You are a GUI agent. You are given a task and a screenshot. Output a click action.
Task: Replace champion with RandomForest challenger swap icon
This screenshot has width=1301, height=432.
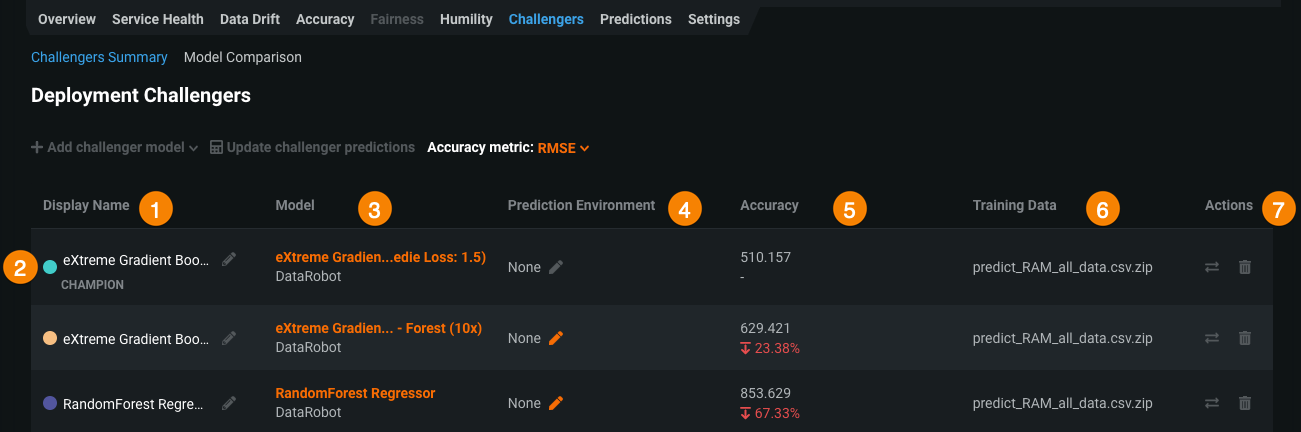1212,403
